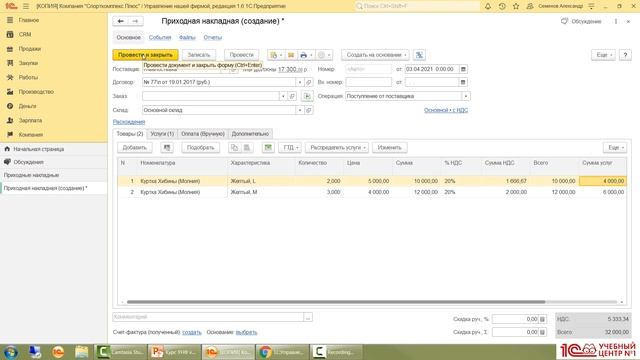Expand the Заказ field dropdown arrow

click(x=283, y=96)
